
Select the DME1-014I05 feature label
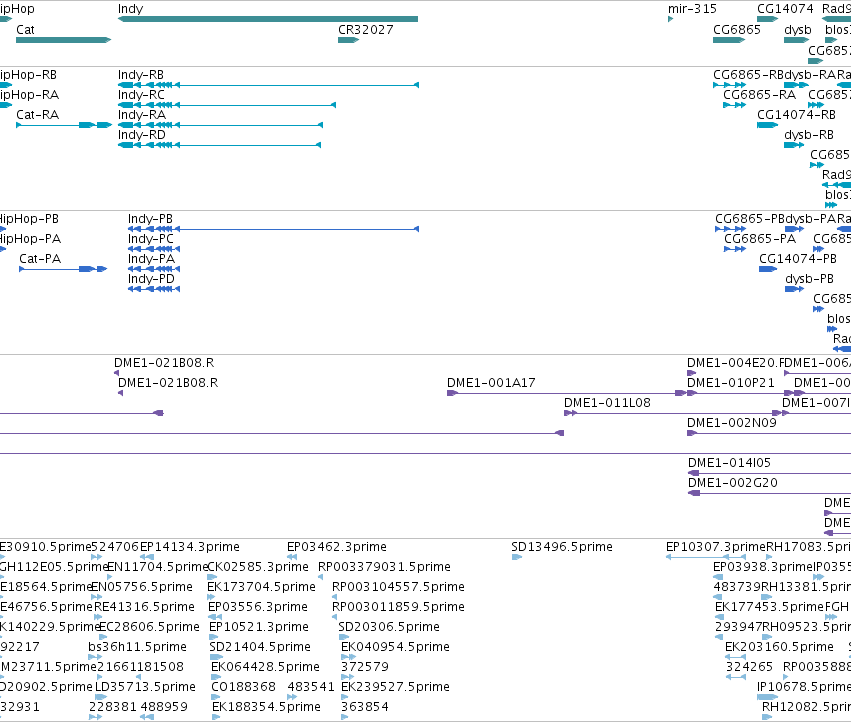(729, 463)
